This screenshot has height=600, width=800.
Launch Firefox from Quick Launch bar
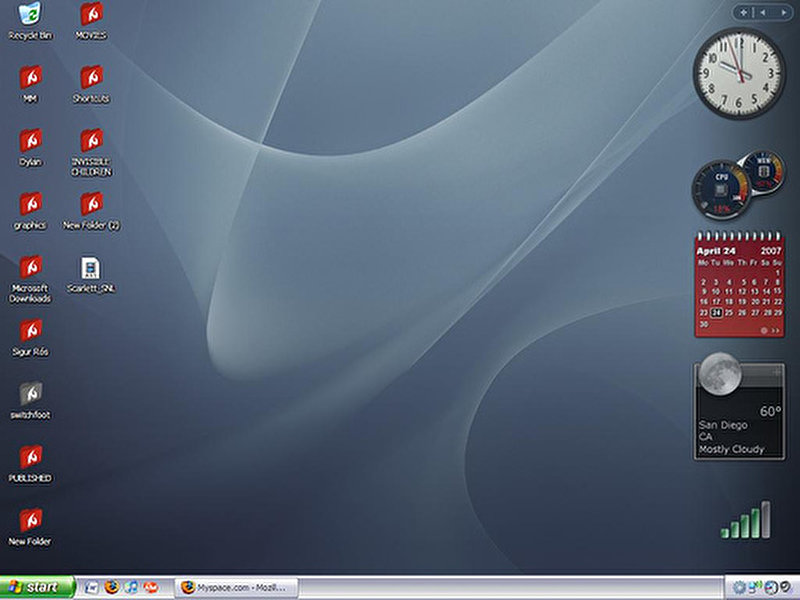tap(111, 587)
